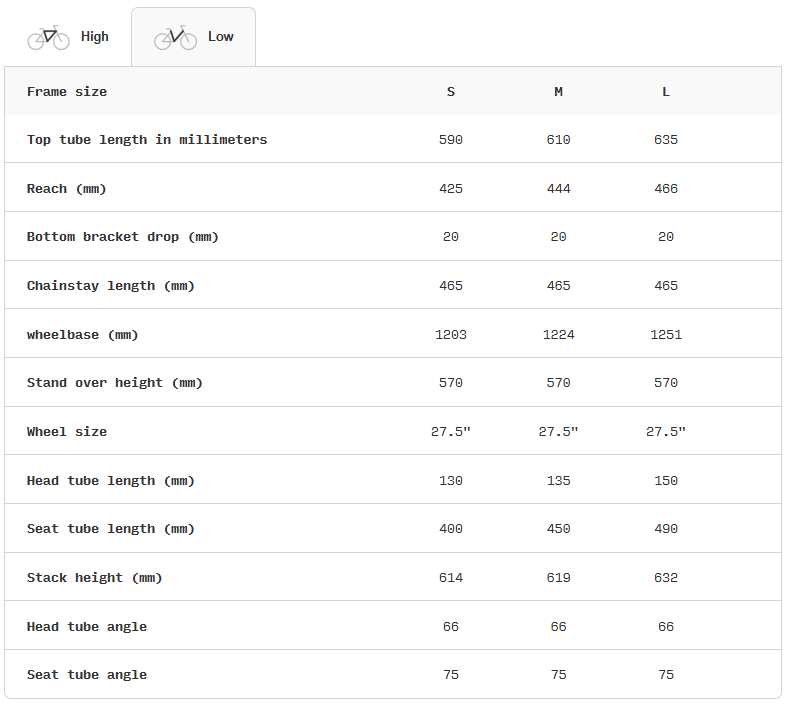Viewport: 790px width, 704px height.
Task: Select the Stack height value 619
Action: coord(558,578)
